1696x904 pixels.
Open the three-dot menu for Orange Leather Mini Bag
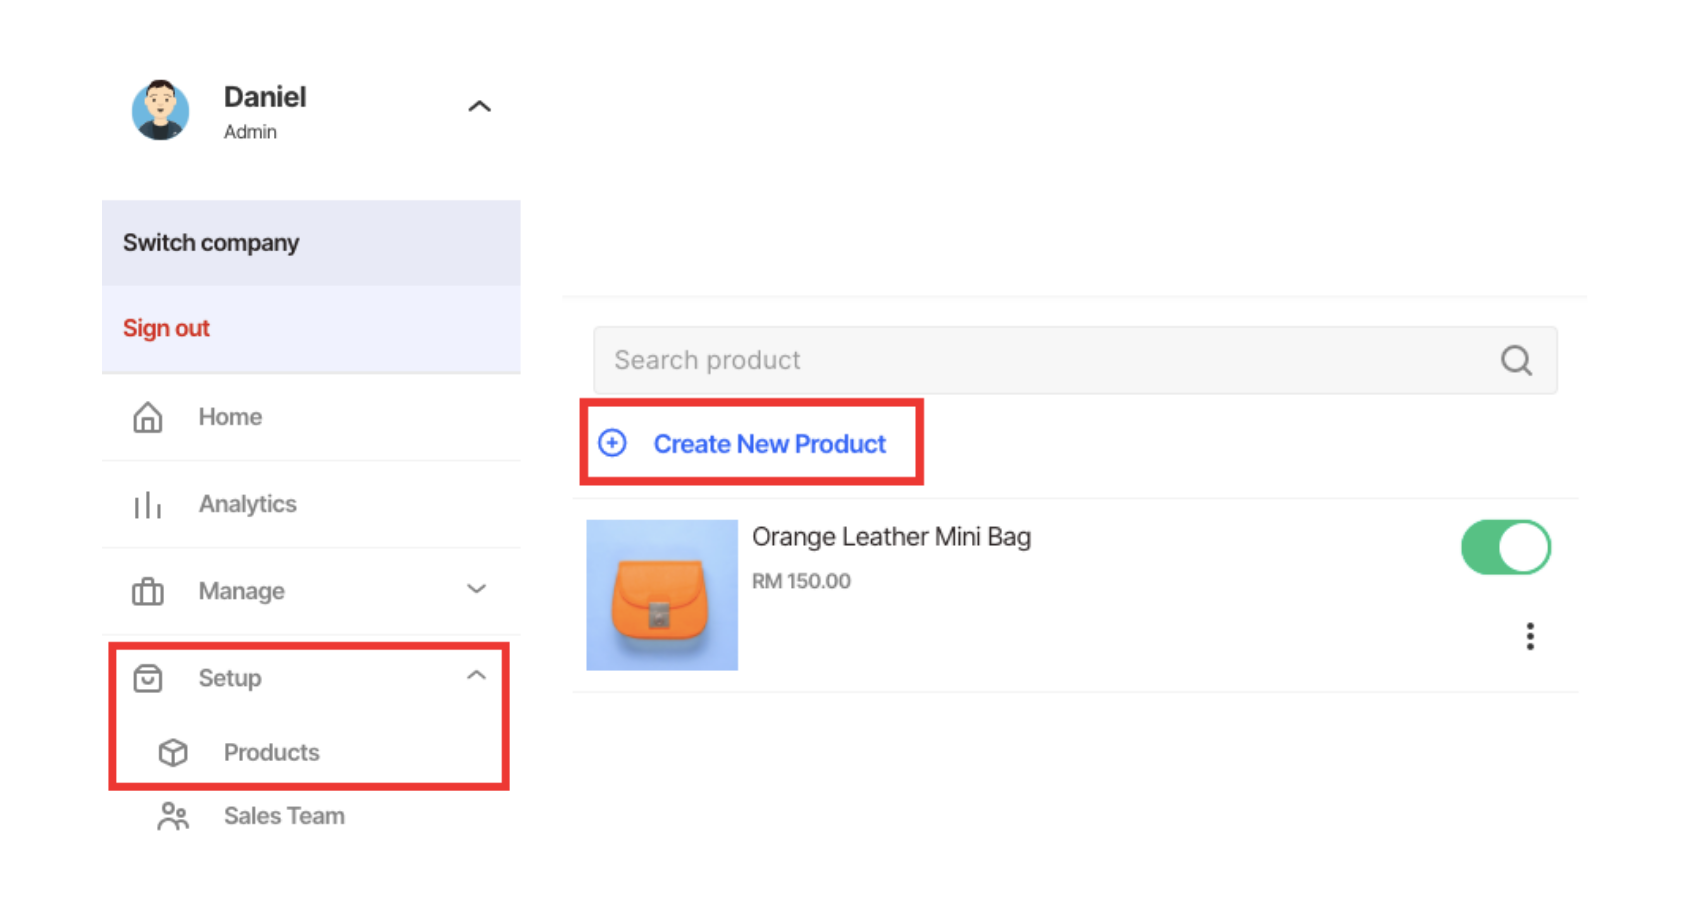tap(1529, 636)
